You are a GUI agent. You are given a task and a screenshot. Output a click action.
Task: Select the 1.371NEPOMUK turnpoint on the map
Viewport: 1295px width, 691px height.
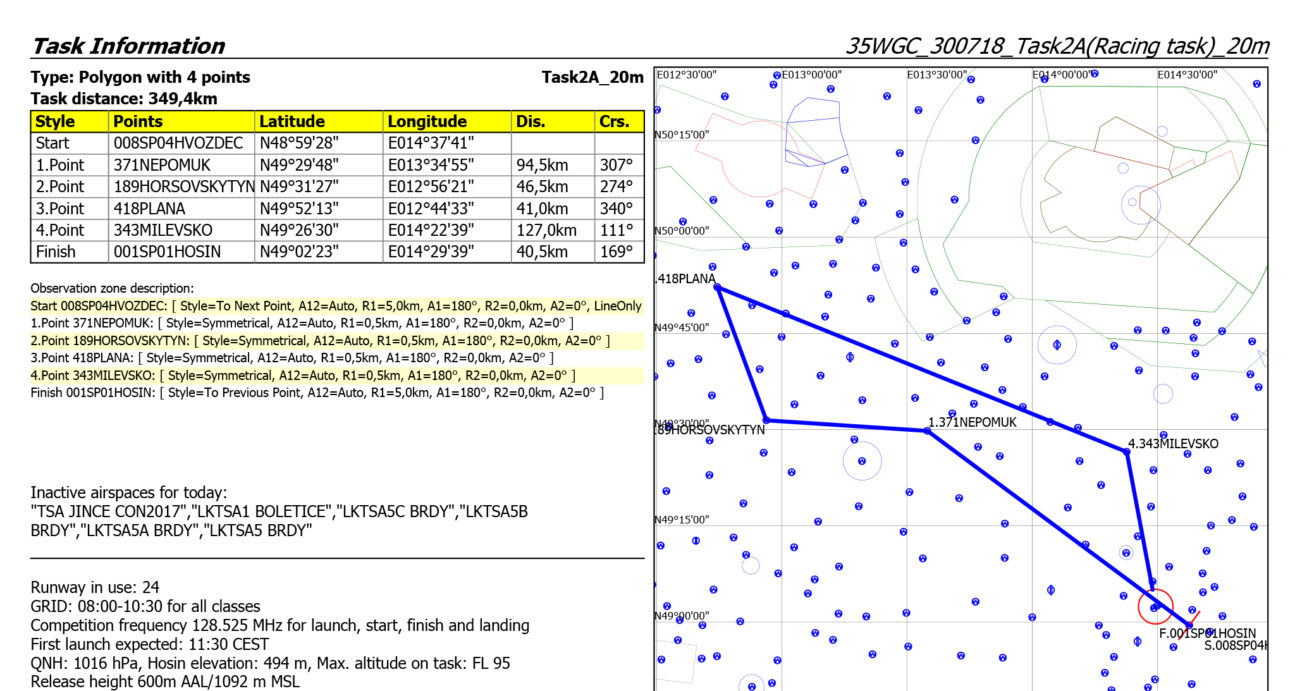927,430
